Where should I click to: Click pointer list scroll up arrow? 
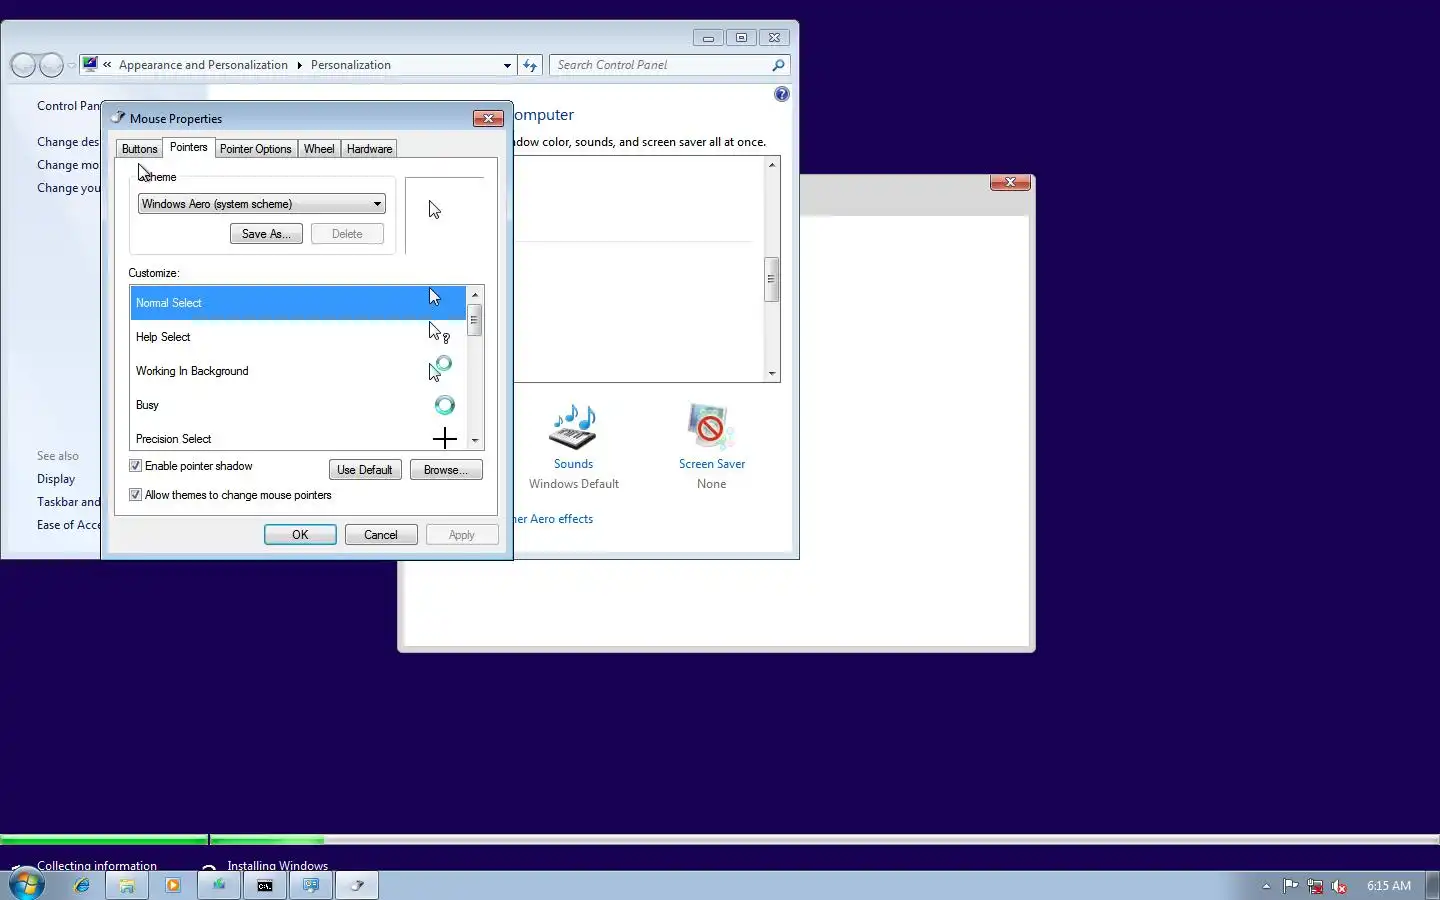(x=475, y=295)
